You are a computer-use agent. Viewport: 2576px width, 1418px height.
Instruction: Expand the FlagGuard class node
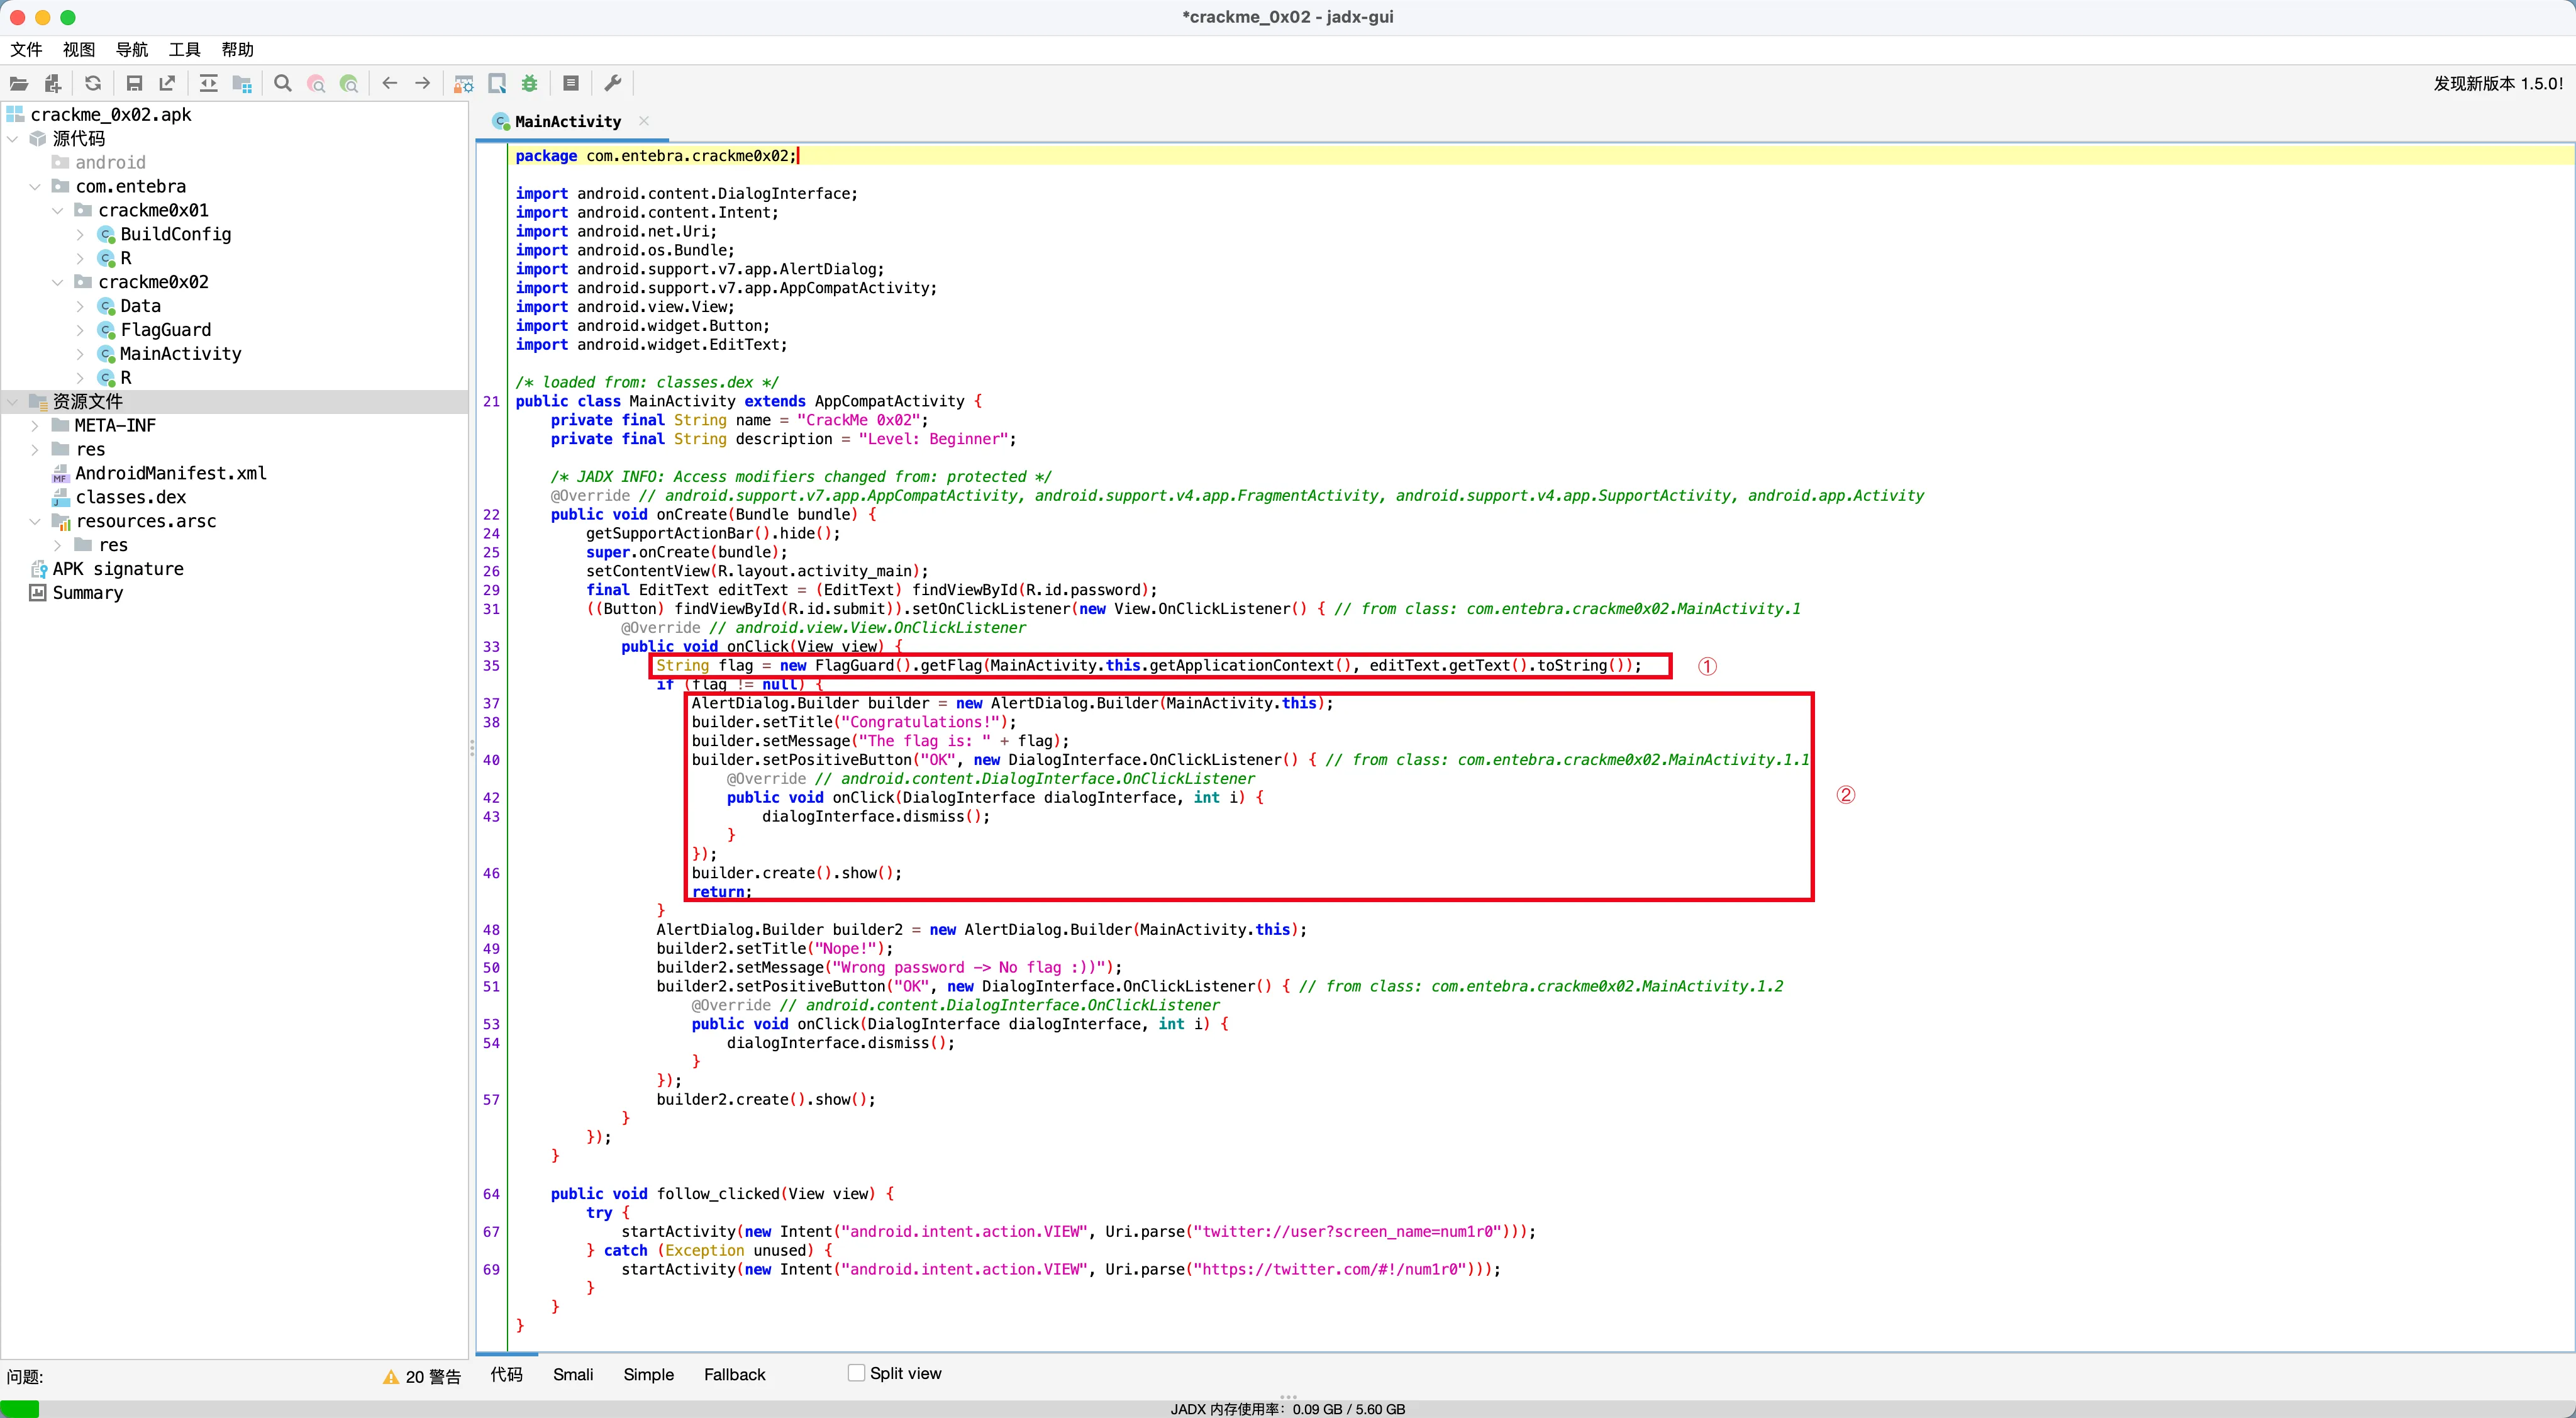coord(81,330)
